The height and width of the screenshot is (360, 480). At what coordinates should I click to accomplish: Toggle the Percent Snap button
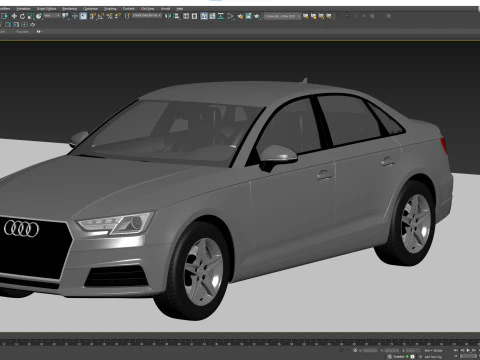coord(110,16)
